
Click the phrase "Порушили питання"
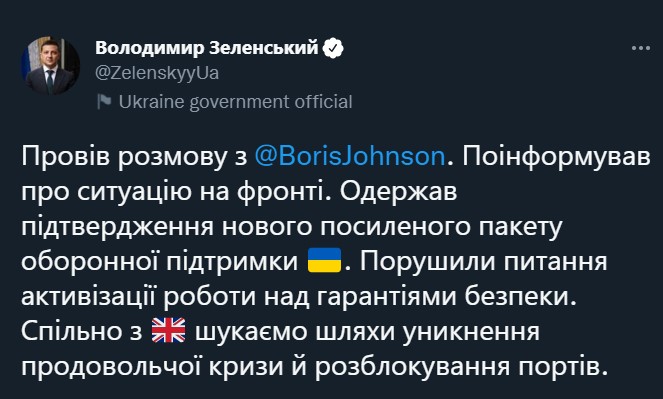tap(483, 262)
